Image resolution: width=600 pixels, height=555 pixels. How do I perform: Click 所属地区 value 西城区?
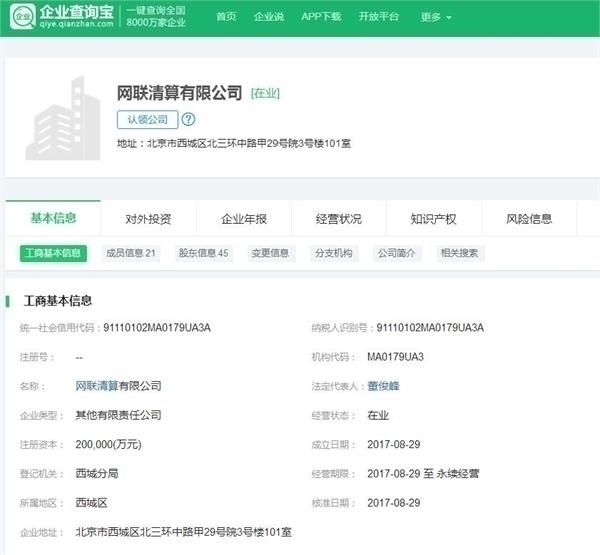click(x=91, y=503)
